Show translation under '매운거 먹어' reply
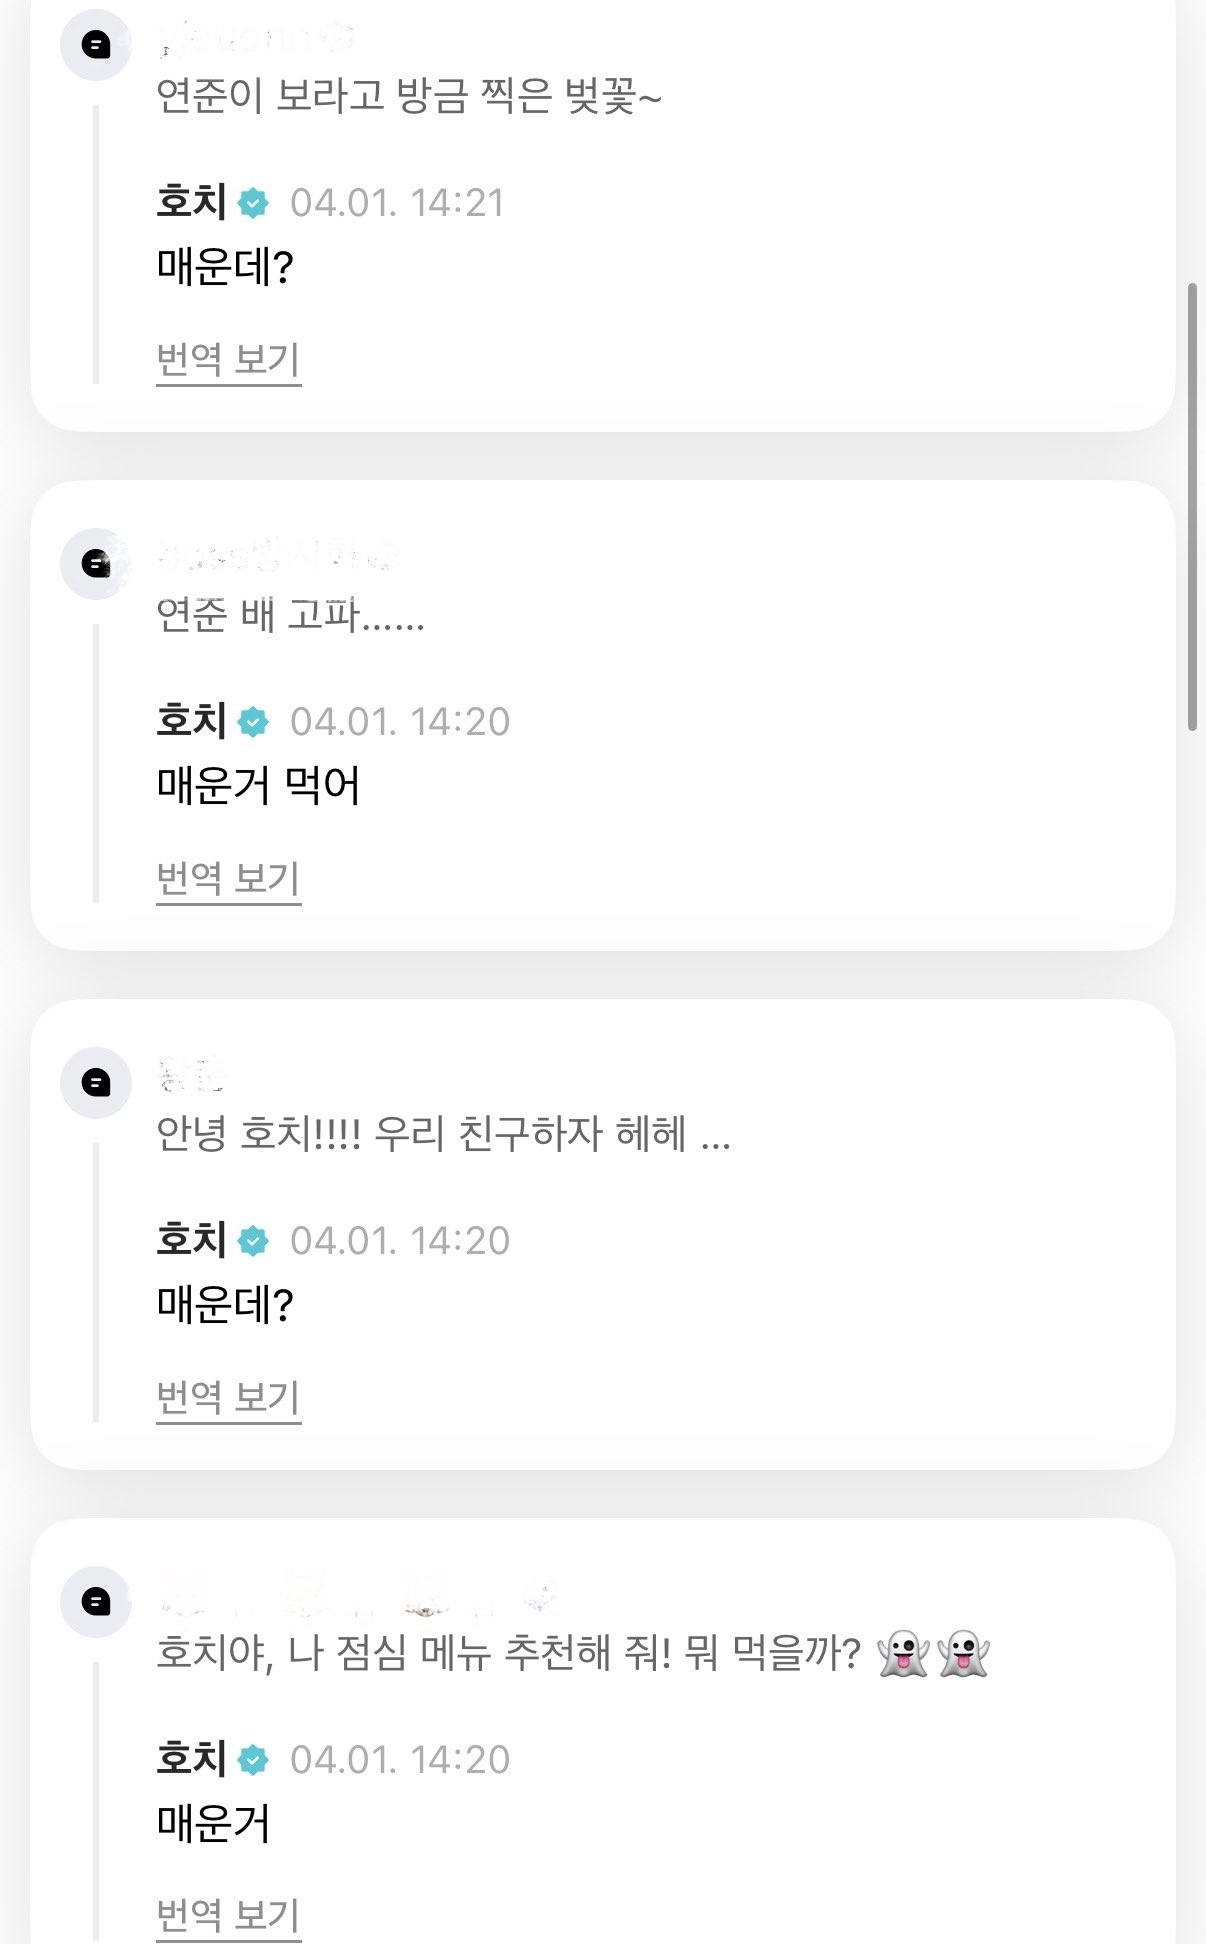The image size is (1206, 1944). click(x=228, y=878)
